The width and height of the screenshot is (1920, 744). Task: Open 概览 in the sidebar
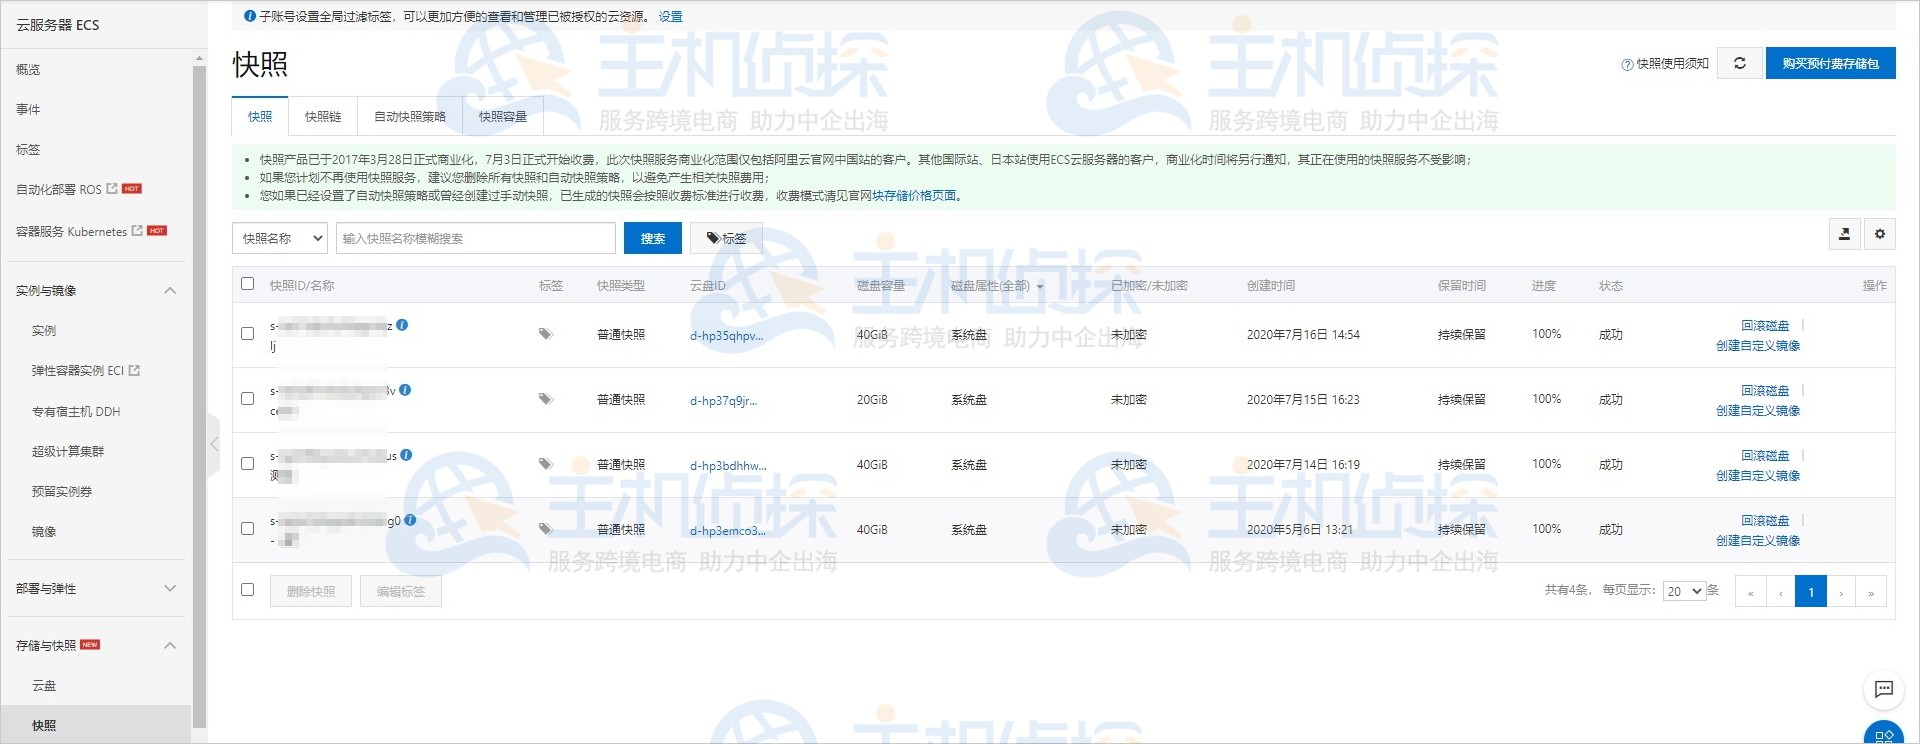pos(28,69)
